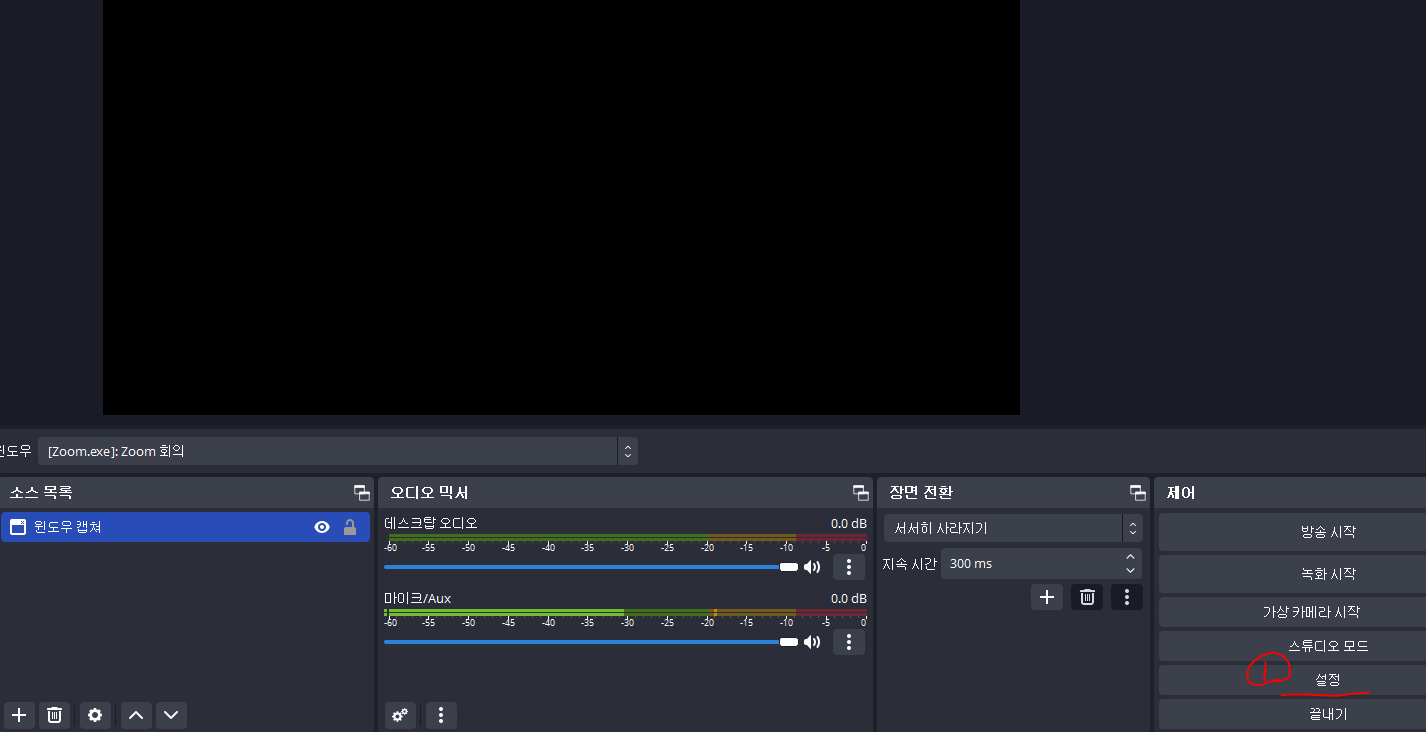This screenshot has width=1426, height=732.
Task: Open advanced audio properties gears icon
Action: pyautogui.click(x=401, y=715)
